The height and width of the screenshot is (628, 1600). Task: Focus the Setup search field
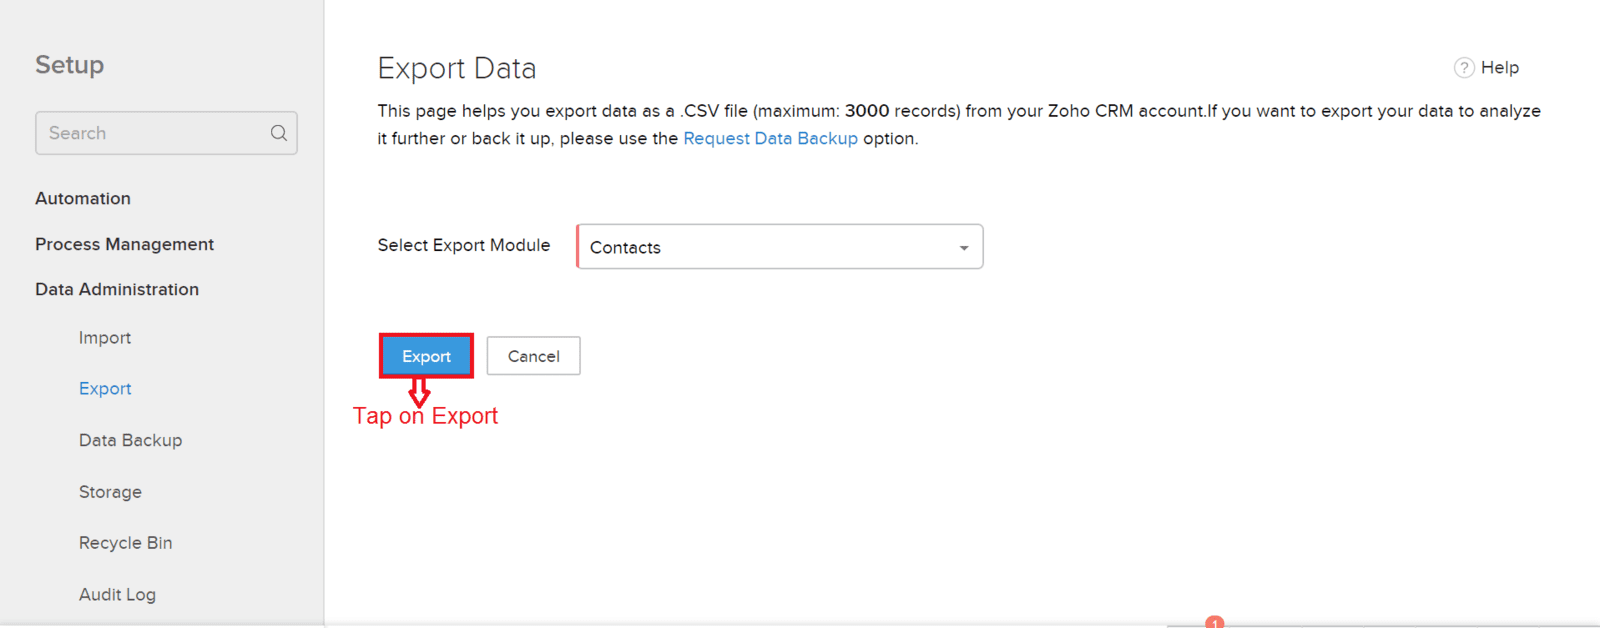click(x=166, y=133)
